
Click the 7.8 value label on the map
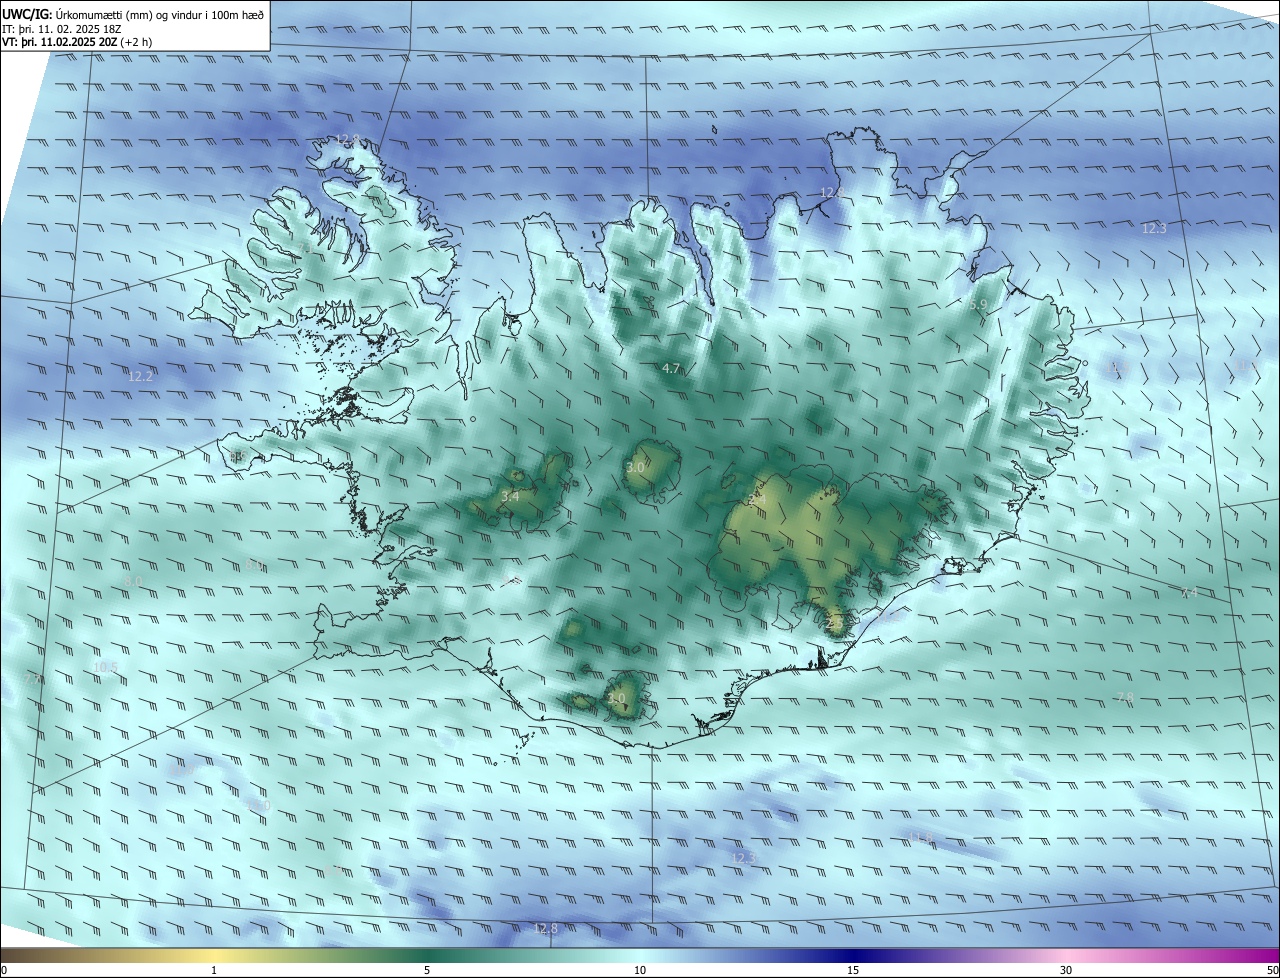(x=1125, y=697)
